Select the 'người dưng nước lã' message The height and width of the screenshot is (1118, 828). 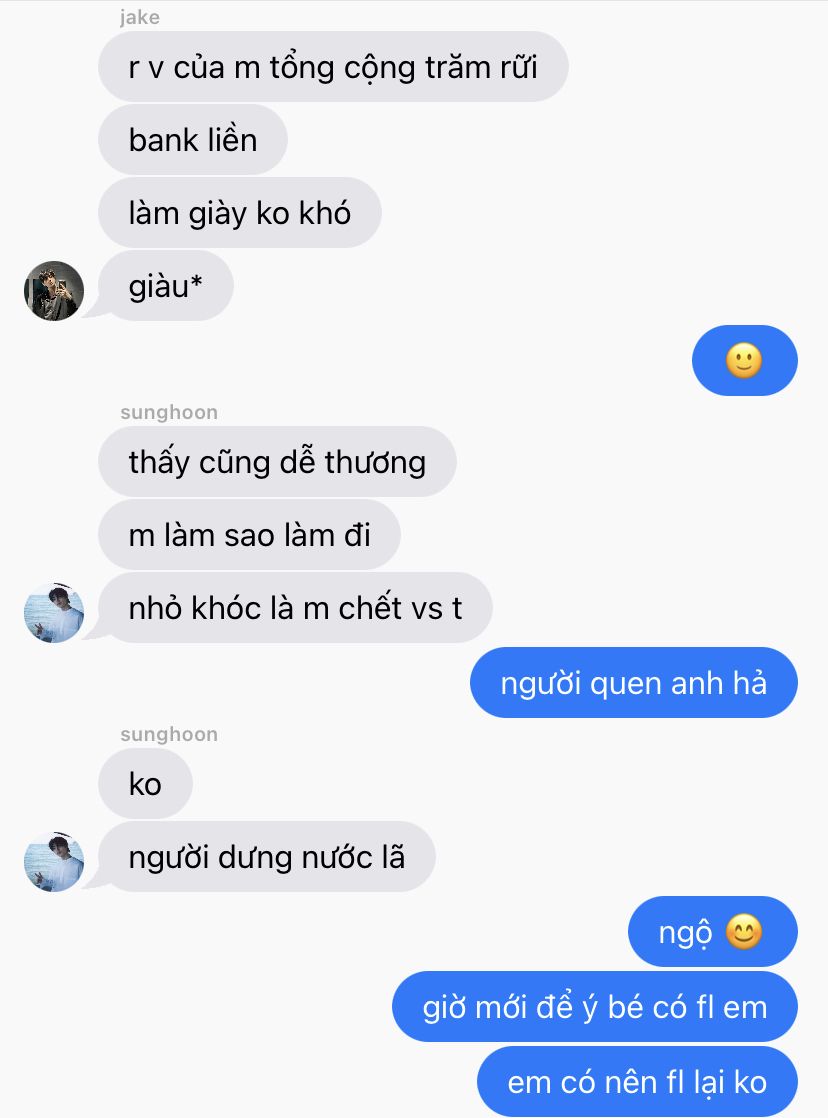pyautogui.click(x=267, y=857)
